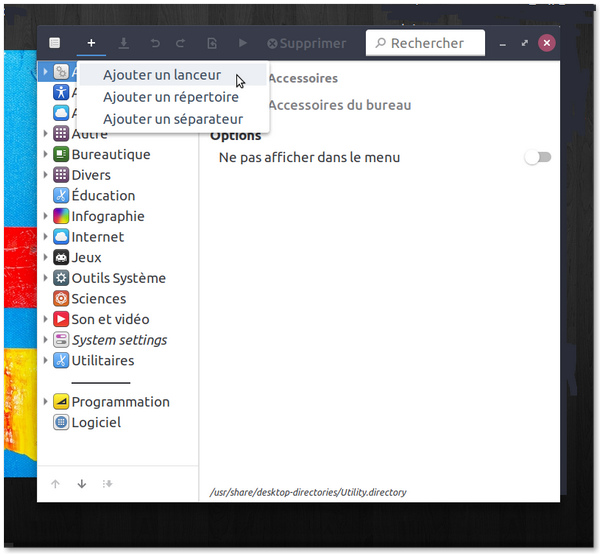
Task: Click the Supprimer button
Action: tap(306, 43)
